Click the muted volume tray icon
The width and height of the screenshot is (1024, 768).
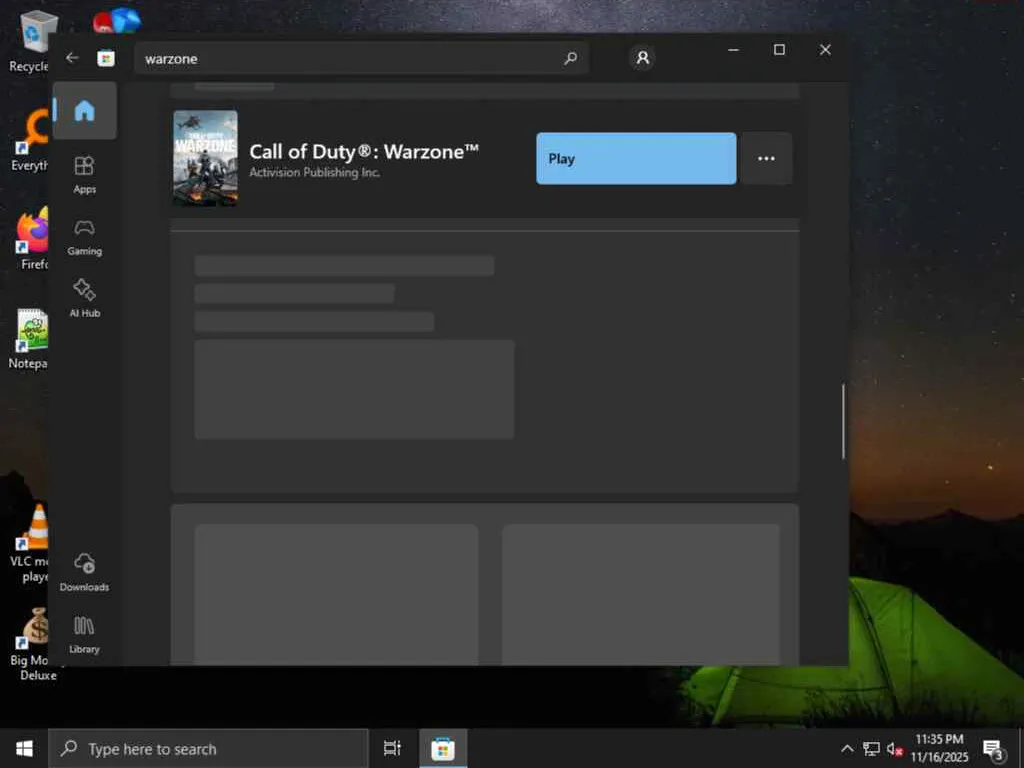[x=895, y=748]
